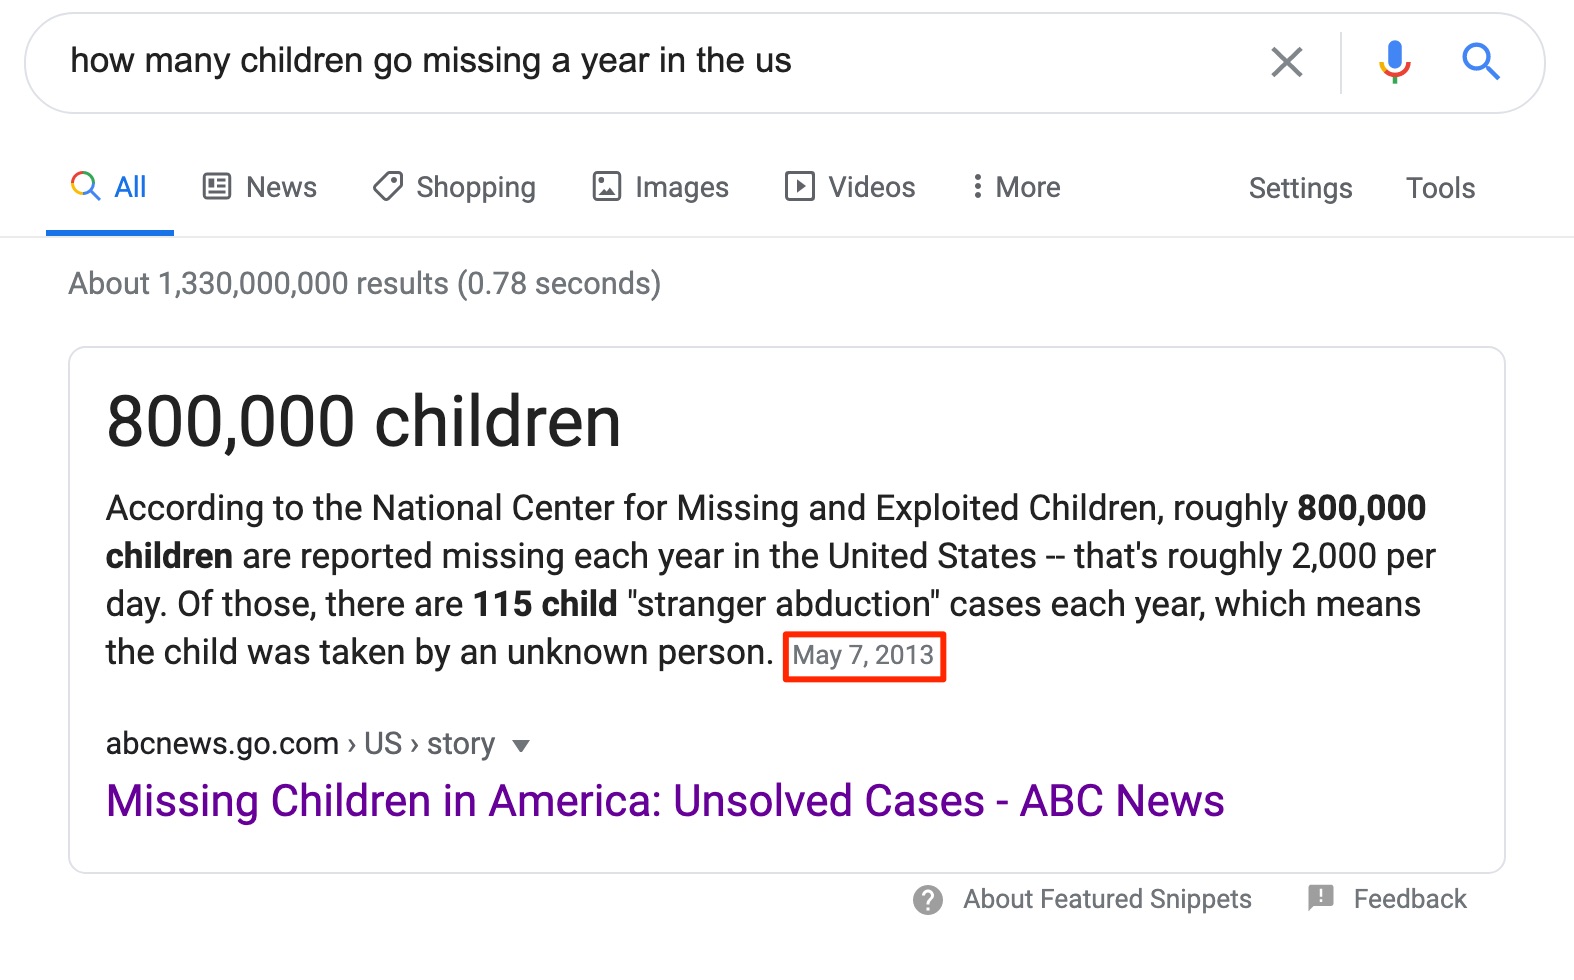Screen dimensions: 1574x980
Task: Start voice search with microphone icon
Action: tap(1394, 62)
